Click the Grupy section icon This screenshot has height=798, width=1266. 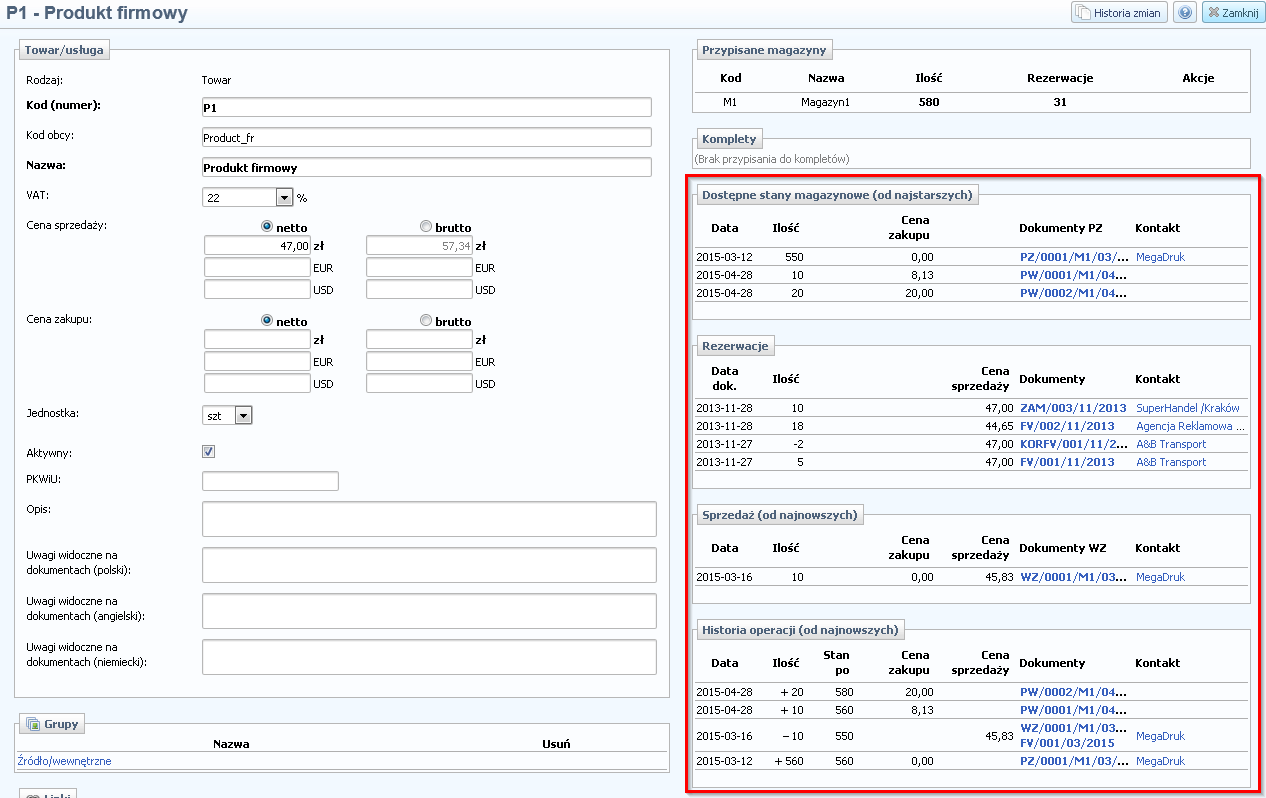coord(33,724)
